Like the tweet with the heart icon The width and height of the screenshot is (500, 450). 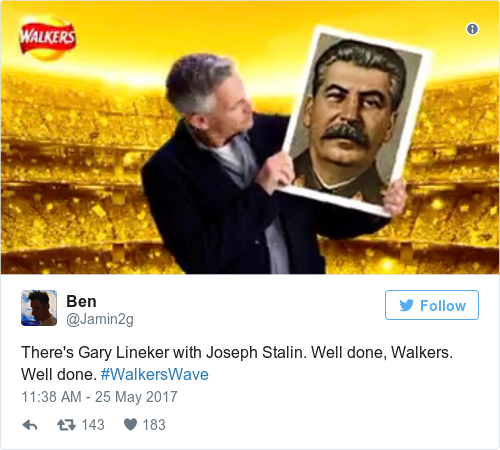pyautogui.click(x=130, y=425)
